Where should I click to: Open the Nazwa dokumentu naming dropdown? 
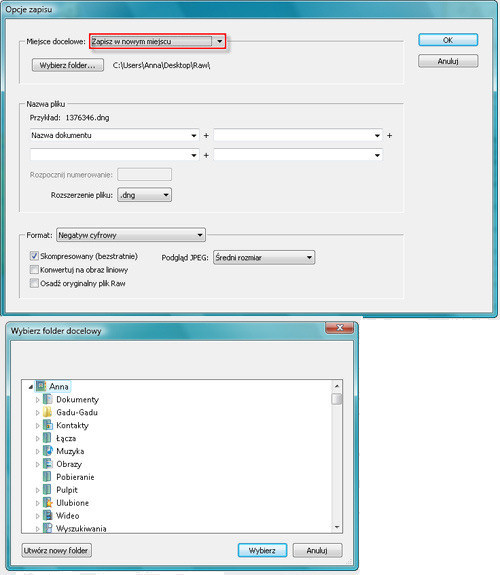point(114,135)
